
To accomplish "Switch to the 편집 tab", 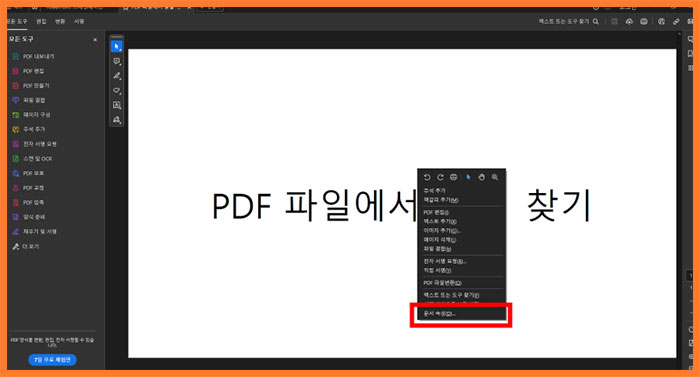I will point(41,21).
